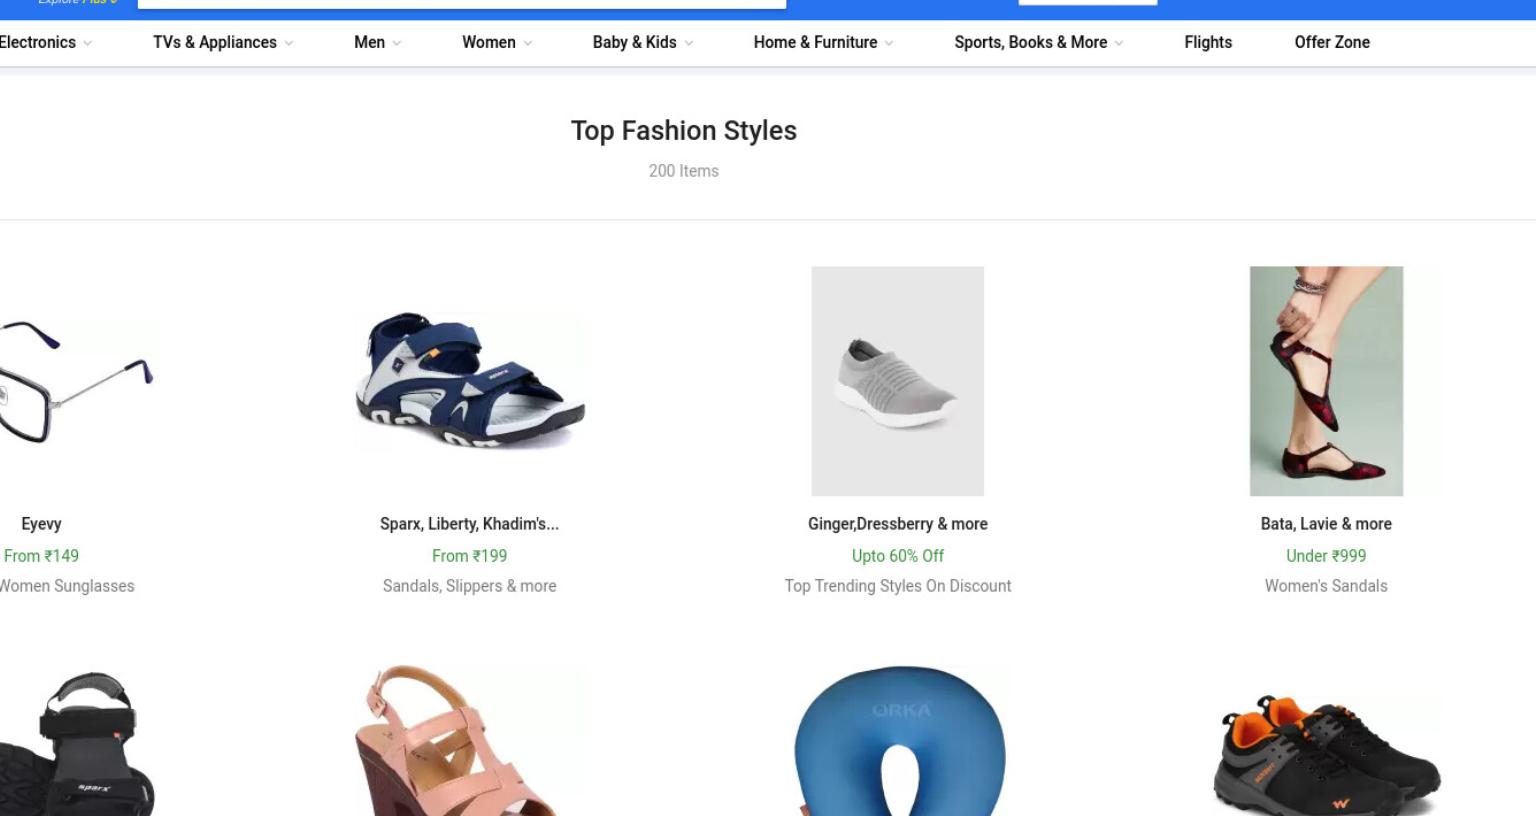1536x816 pixels.
Task: Expand chevron next to Baby & Kids
Action: pos(689,43)
